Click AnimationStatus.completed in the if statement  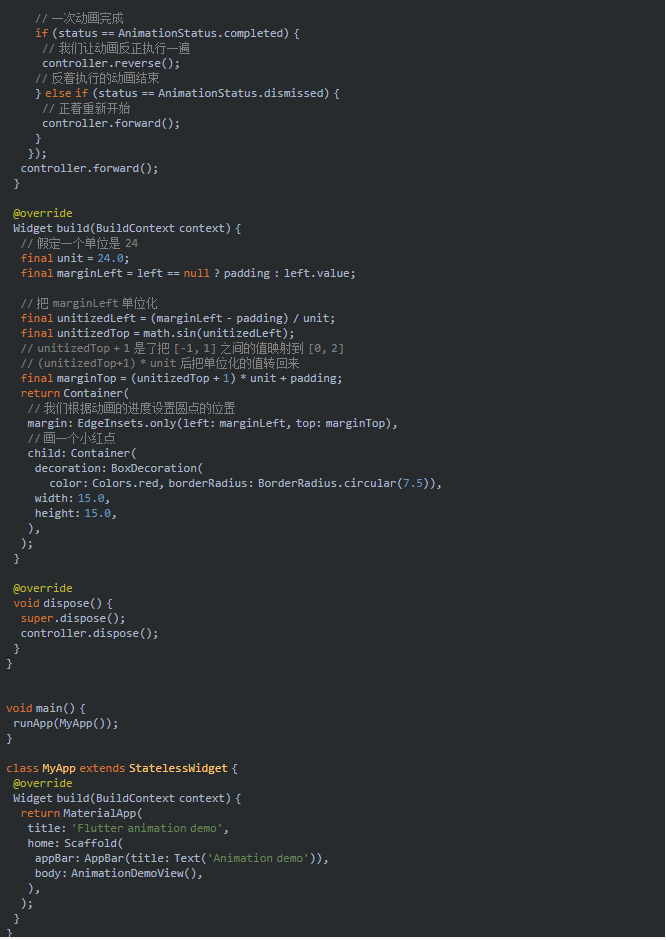point(200,34)
